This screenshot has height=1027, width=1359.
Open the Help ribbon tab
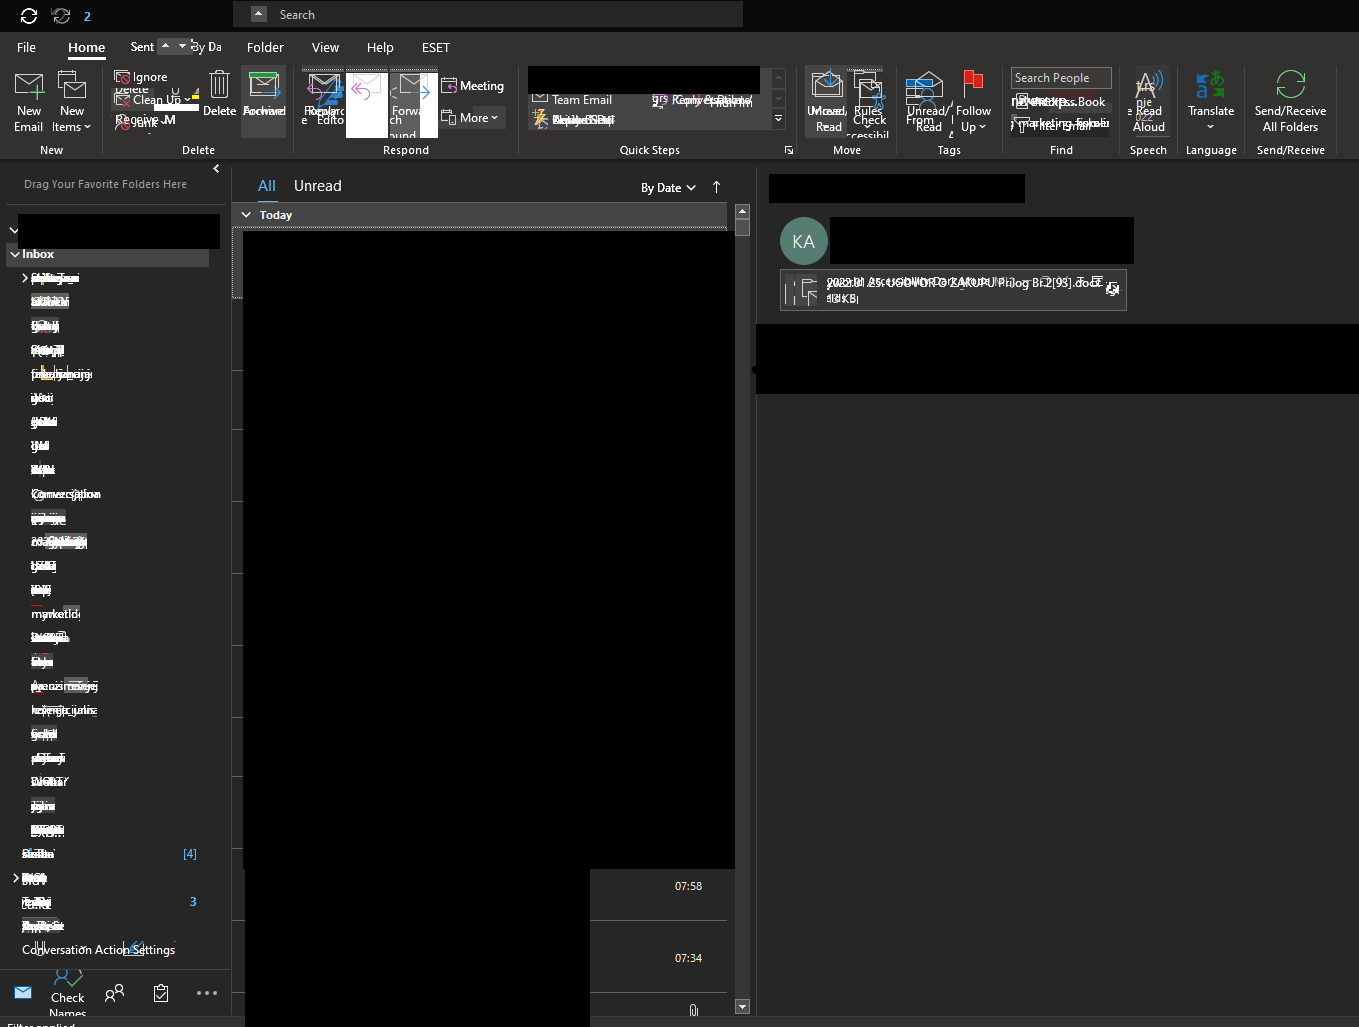click(380, 47)
